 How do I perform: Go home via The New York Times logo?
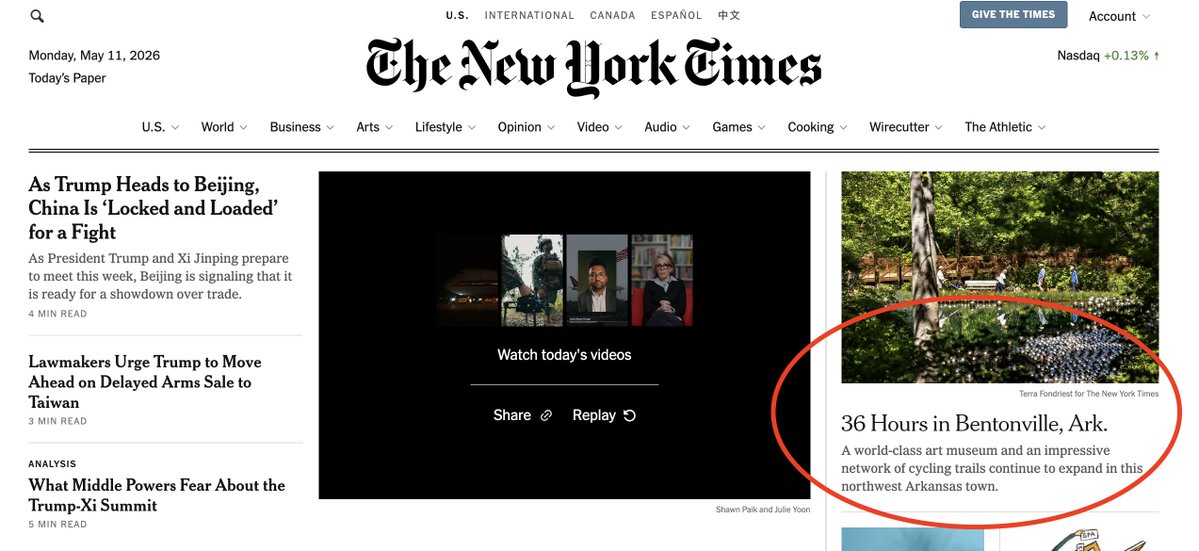593,67
